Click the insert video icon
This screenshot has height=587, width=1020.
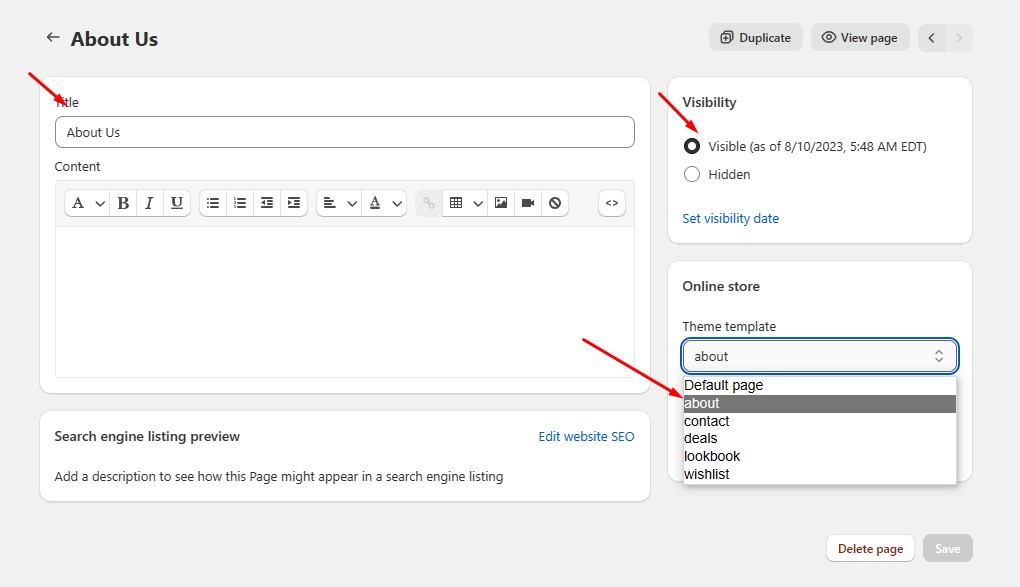click(528, 203)
